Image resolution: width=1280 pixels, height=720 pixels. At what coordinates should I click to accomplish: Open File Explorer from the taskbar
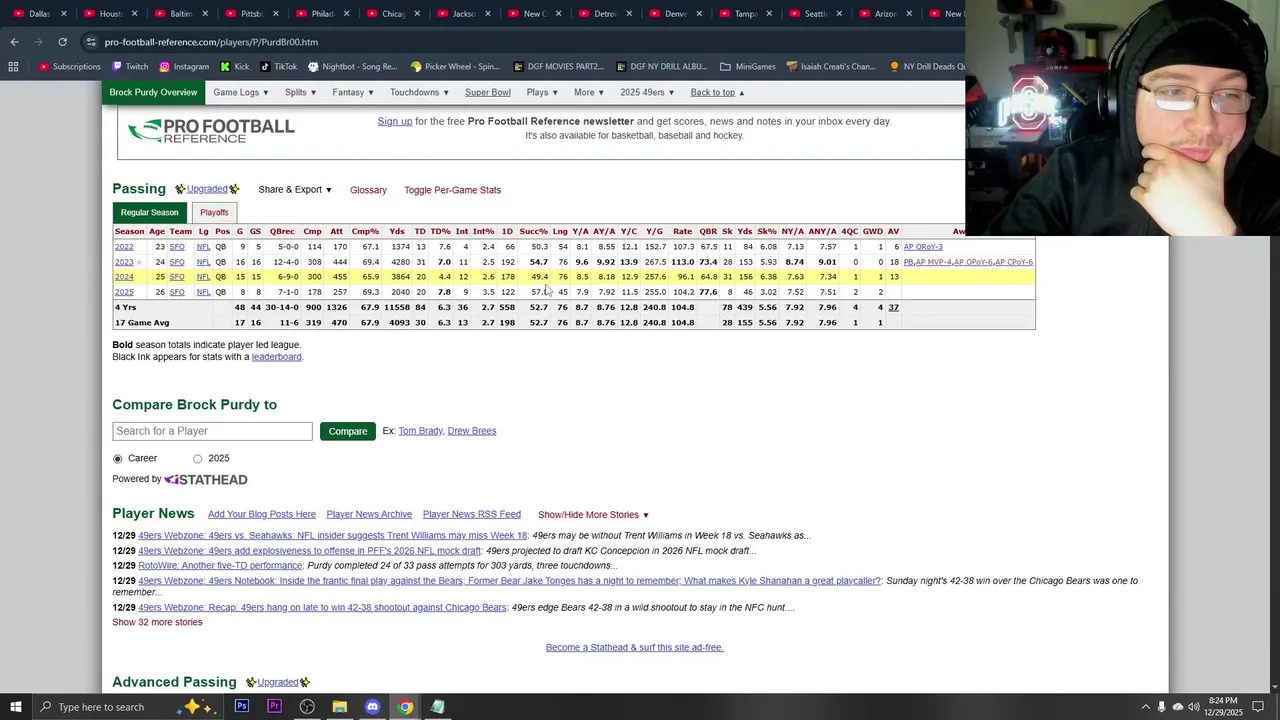pyautogui.click(x=340, y=707)
